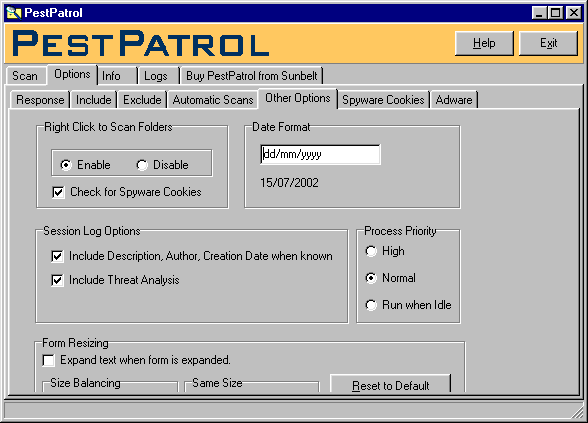Open the Spyware Cookies sub-tab
This screenshot has height=423, width=588.
coord(383,100)
